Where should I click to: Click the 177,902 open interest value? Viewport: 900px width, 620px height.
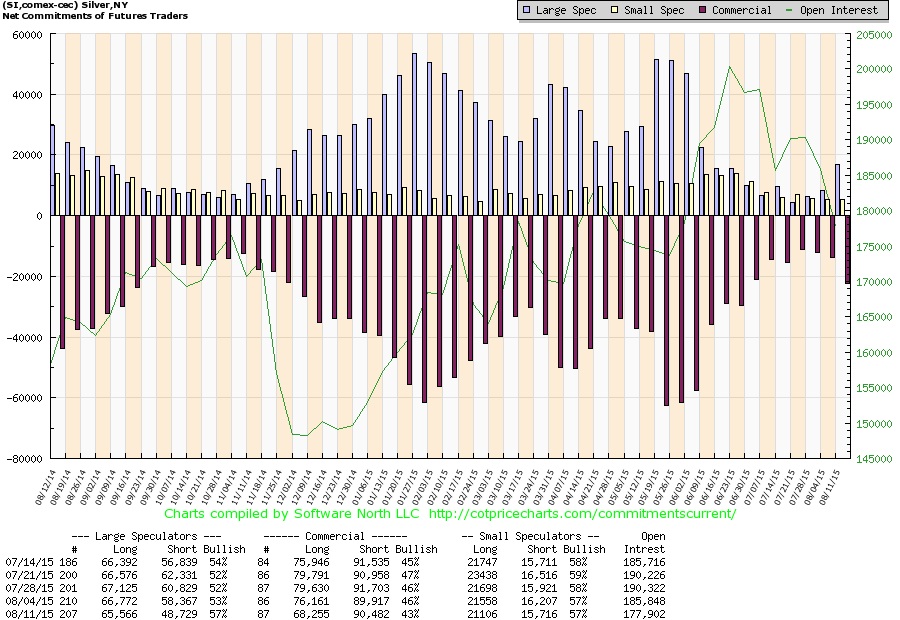tap(644, 609)
